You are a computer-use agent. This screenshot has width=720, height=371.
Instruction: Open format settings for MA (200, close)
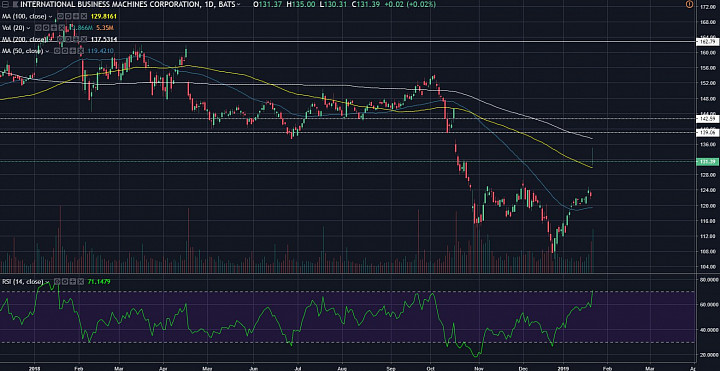(x=68, y=39)
